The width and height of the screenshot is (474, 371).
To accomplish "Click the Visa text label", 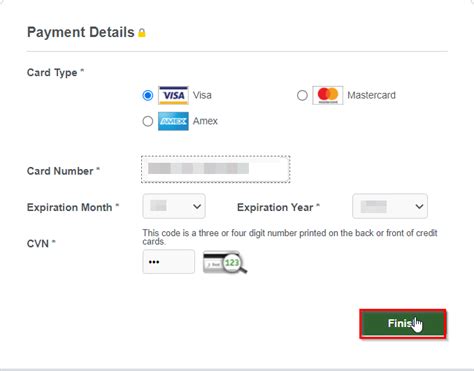I will (202, 95).
